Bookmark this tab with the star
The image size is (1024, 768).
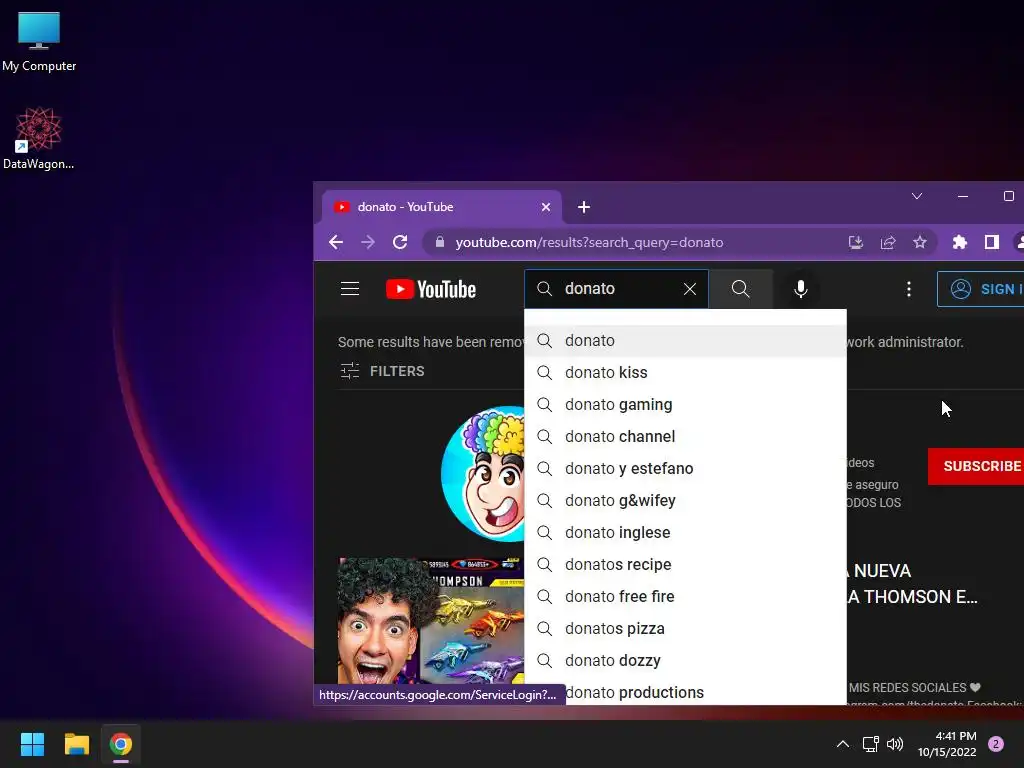pos(920,242)
